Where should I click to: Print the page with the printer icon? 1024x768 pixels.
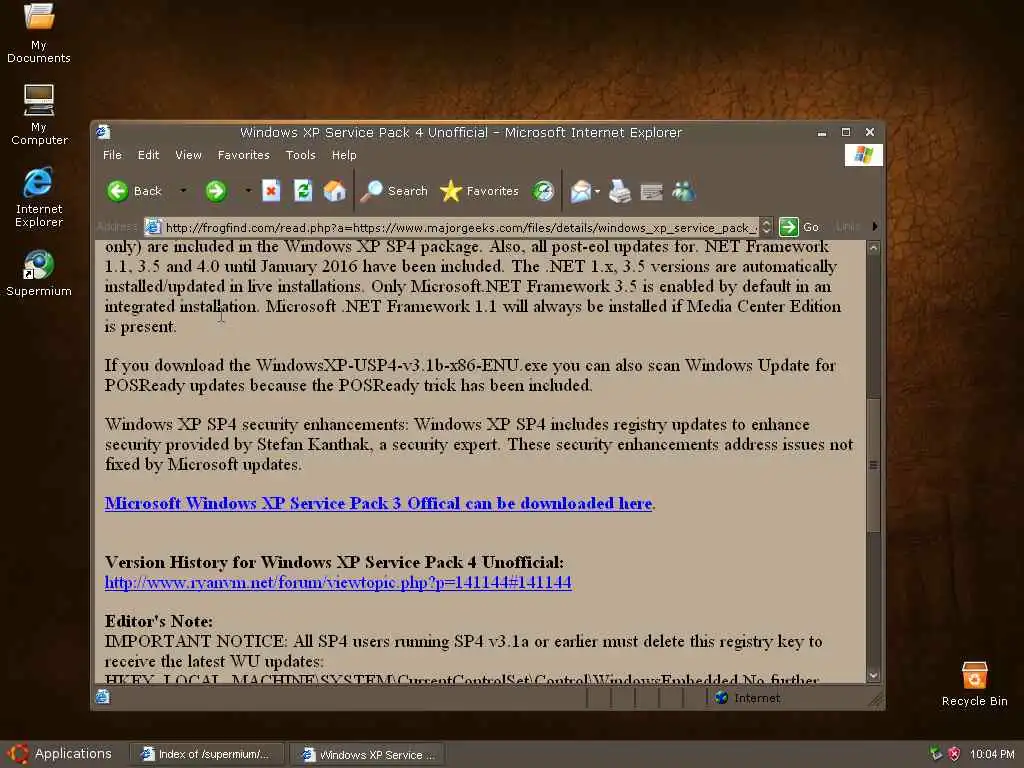620,191
